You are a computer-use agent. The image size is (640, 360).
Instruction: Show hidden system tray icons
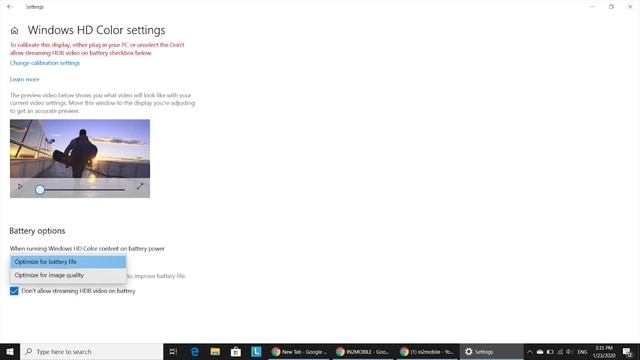(x=530, y=351)
